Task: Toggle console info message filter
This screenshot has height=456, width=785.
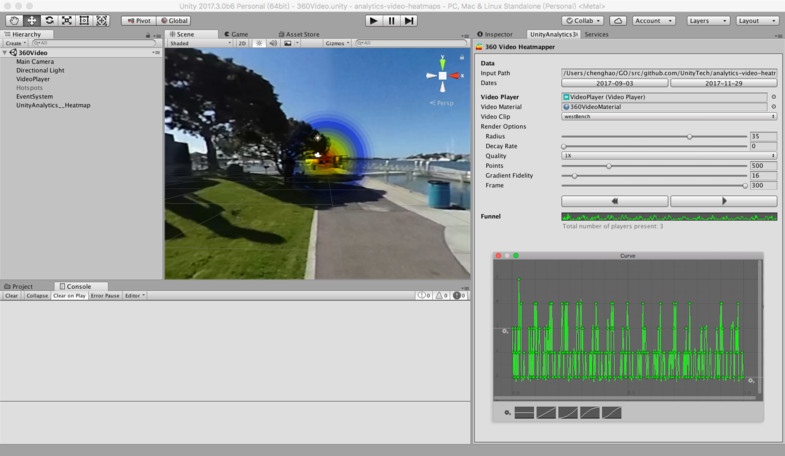Action: 424,296
